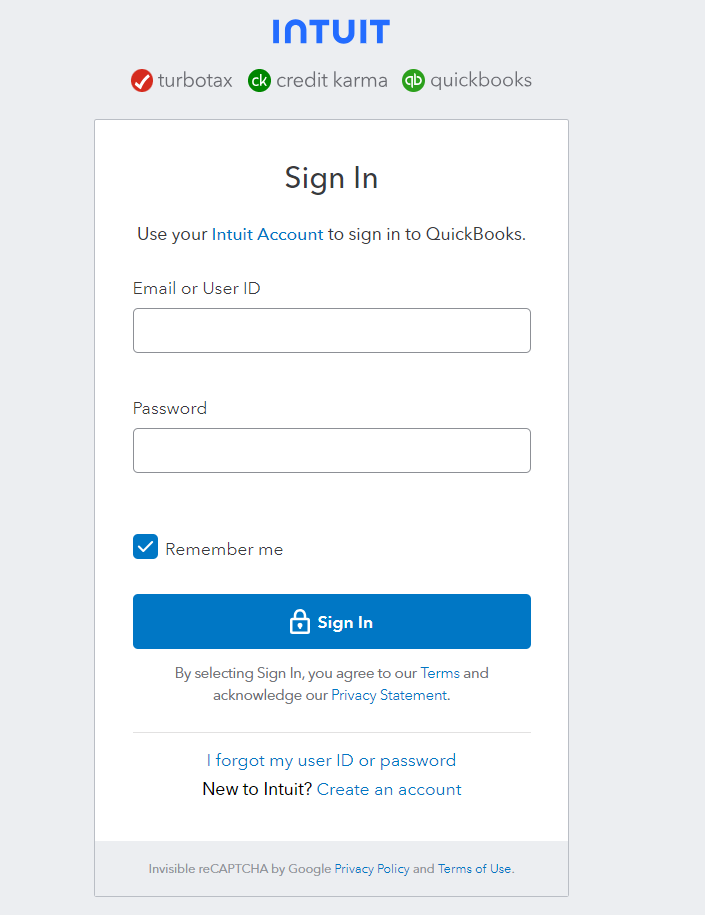Click the Remember me text label

[224, 549]
